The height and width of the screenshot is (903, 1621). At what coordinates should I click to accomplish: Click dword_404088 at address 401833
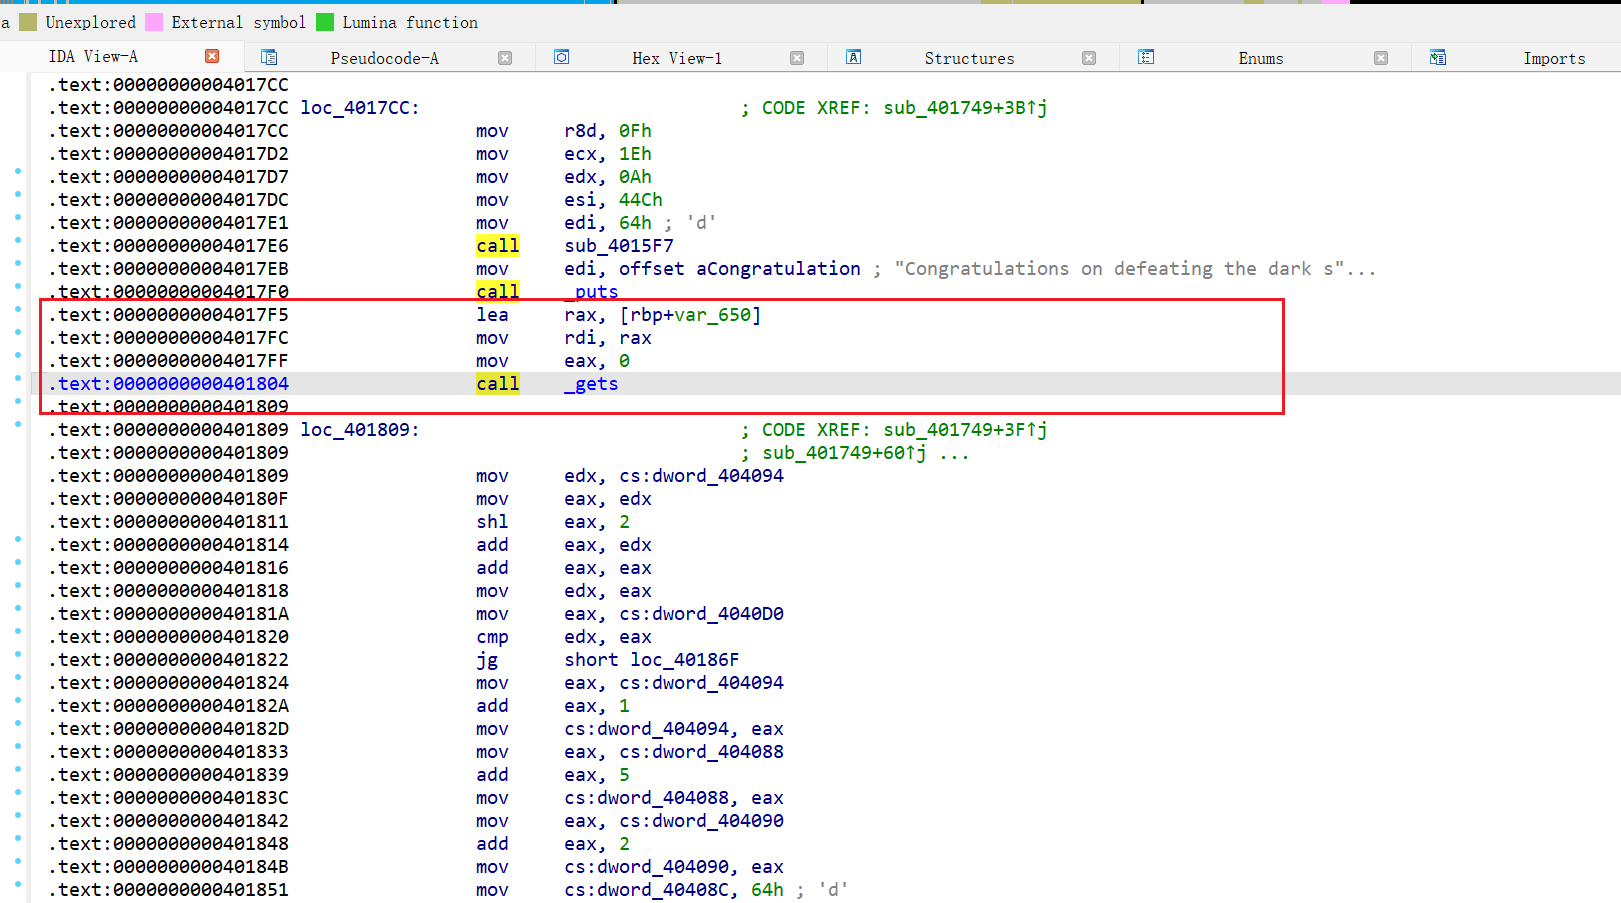(702, 752)
